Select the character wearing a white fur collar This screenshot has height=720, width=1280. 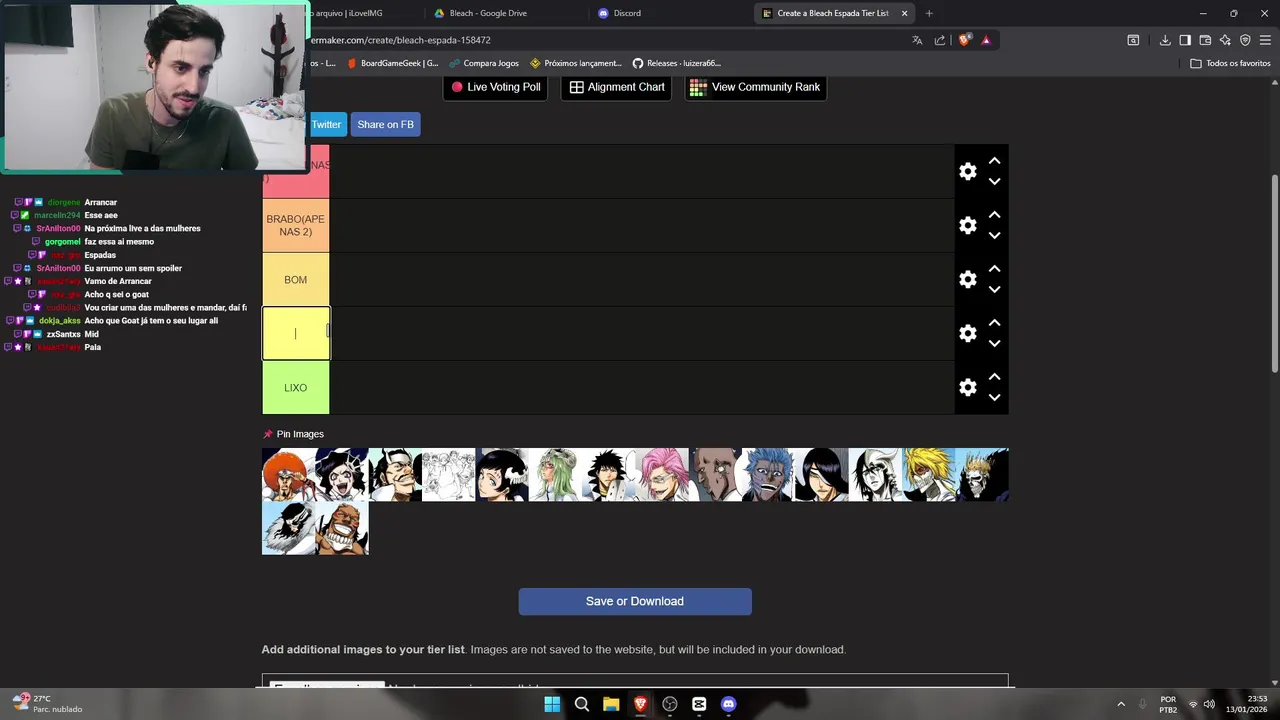pos(288,528)
